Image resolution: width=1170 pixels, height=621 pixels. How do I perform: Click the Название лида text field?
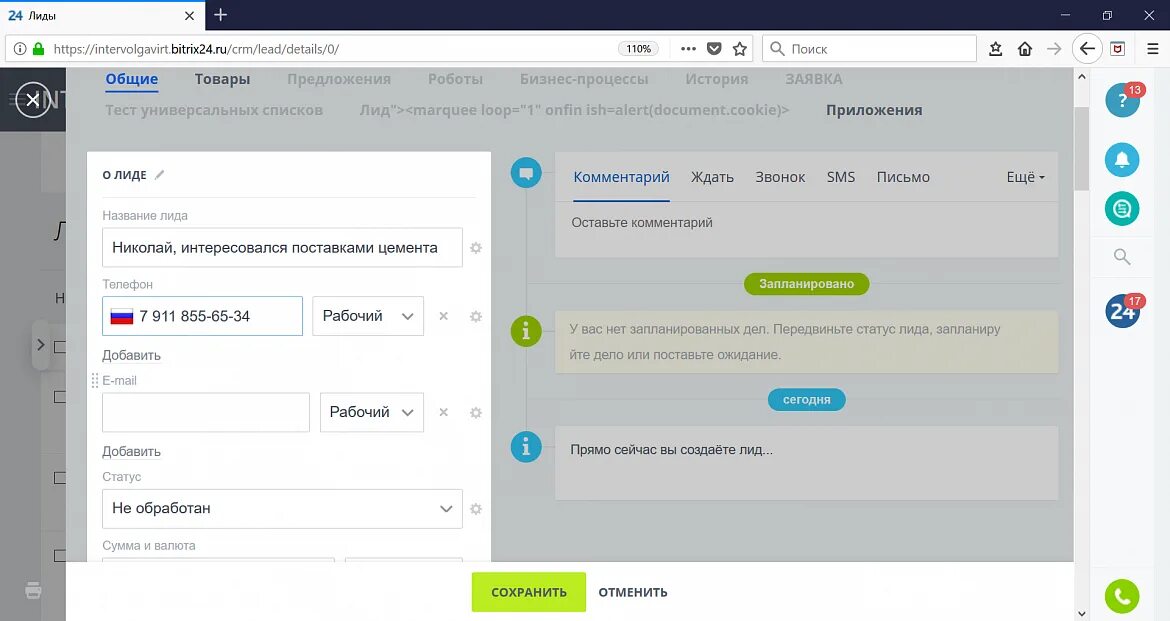(x=282, y=247)
